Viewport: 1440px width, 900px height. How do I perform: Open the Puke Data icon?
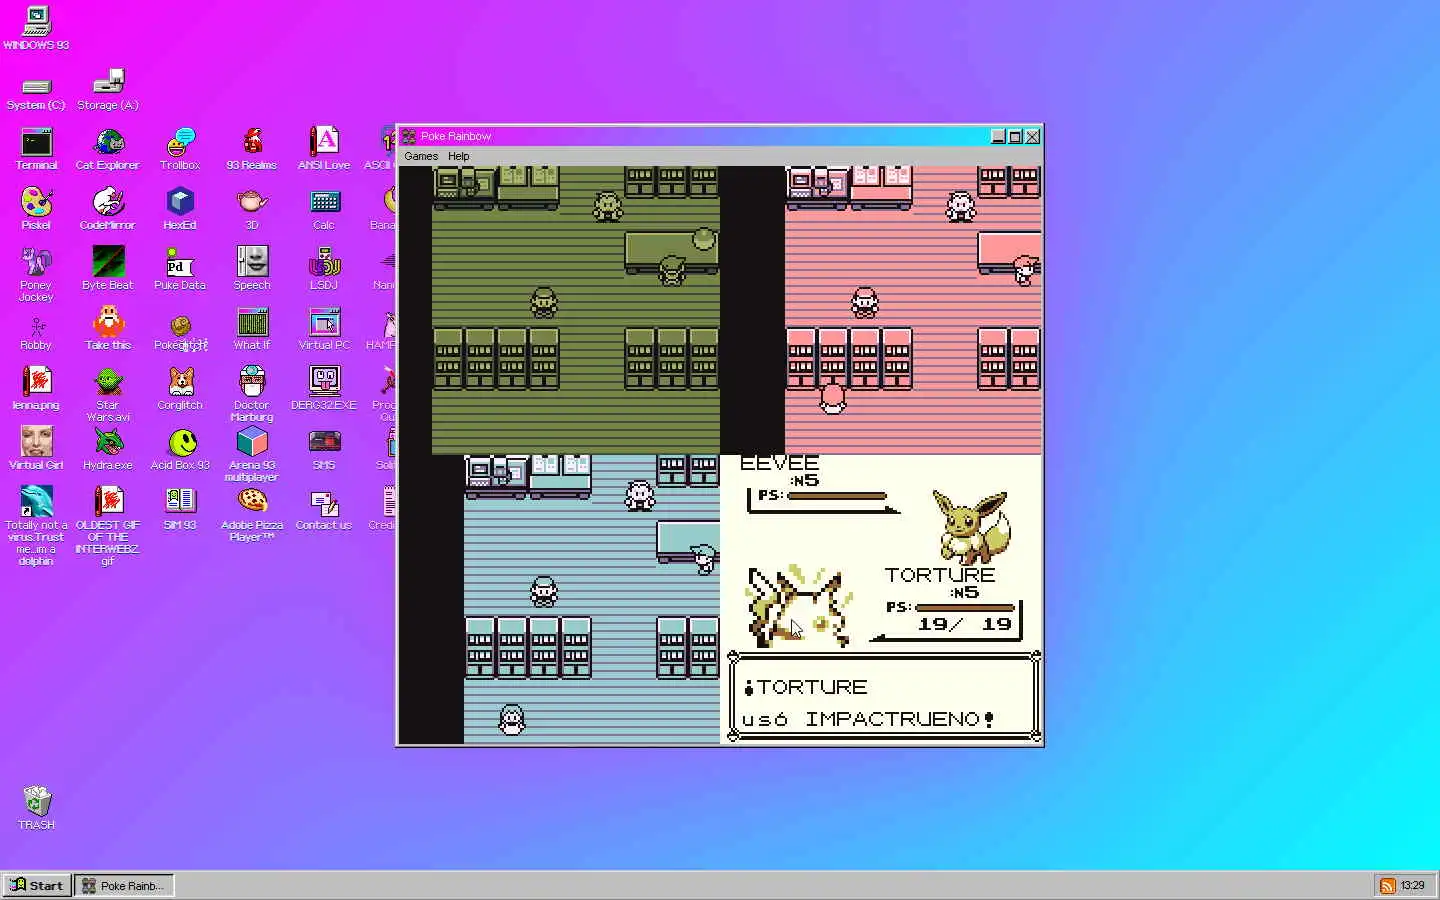(180, 270)
